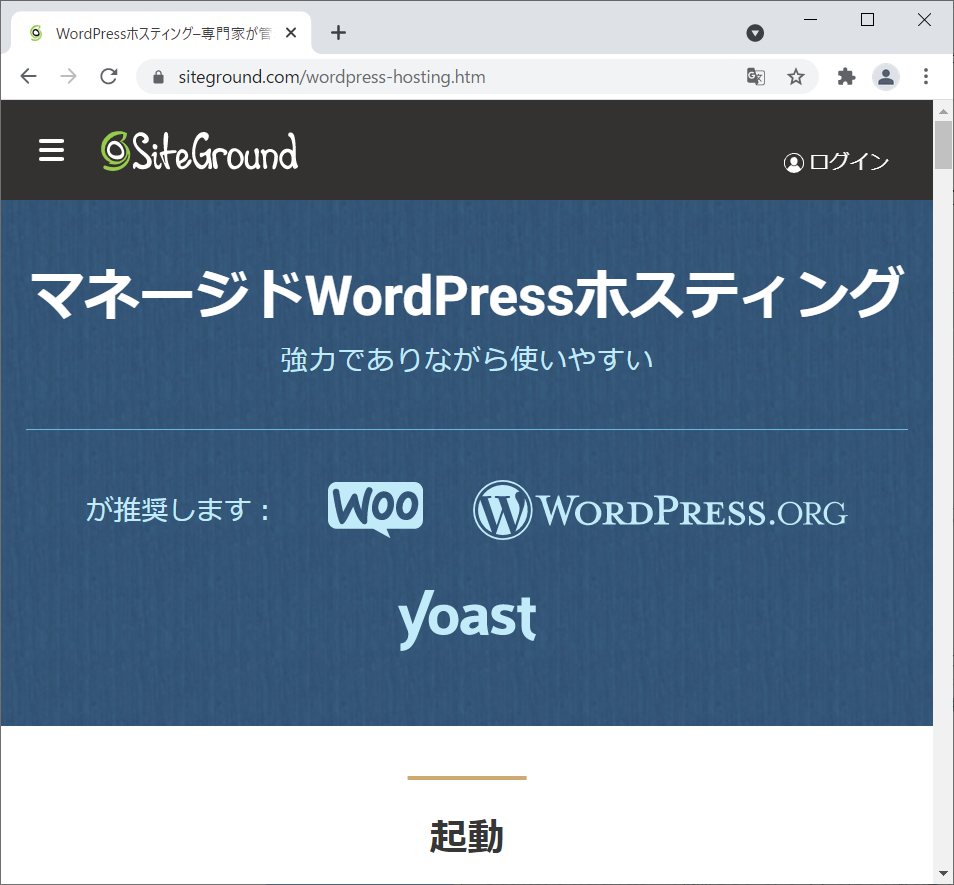Open the SiteGround hamburger menu
The height and width of the screenshot is (885, 954).
coord(51,150)
